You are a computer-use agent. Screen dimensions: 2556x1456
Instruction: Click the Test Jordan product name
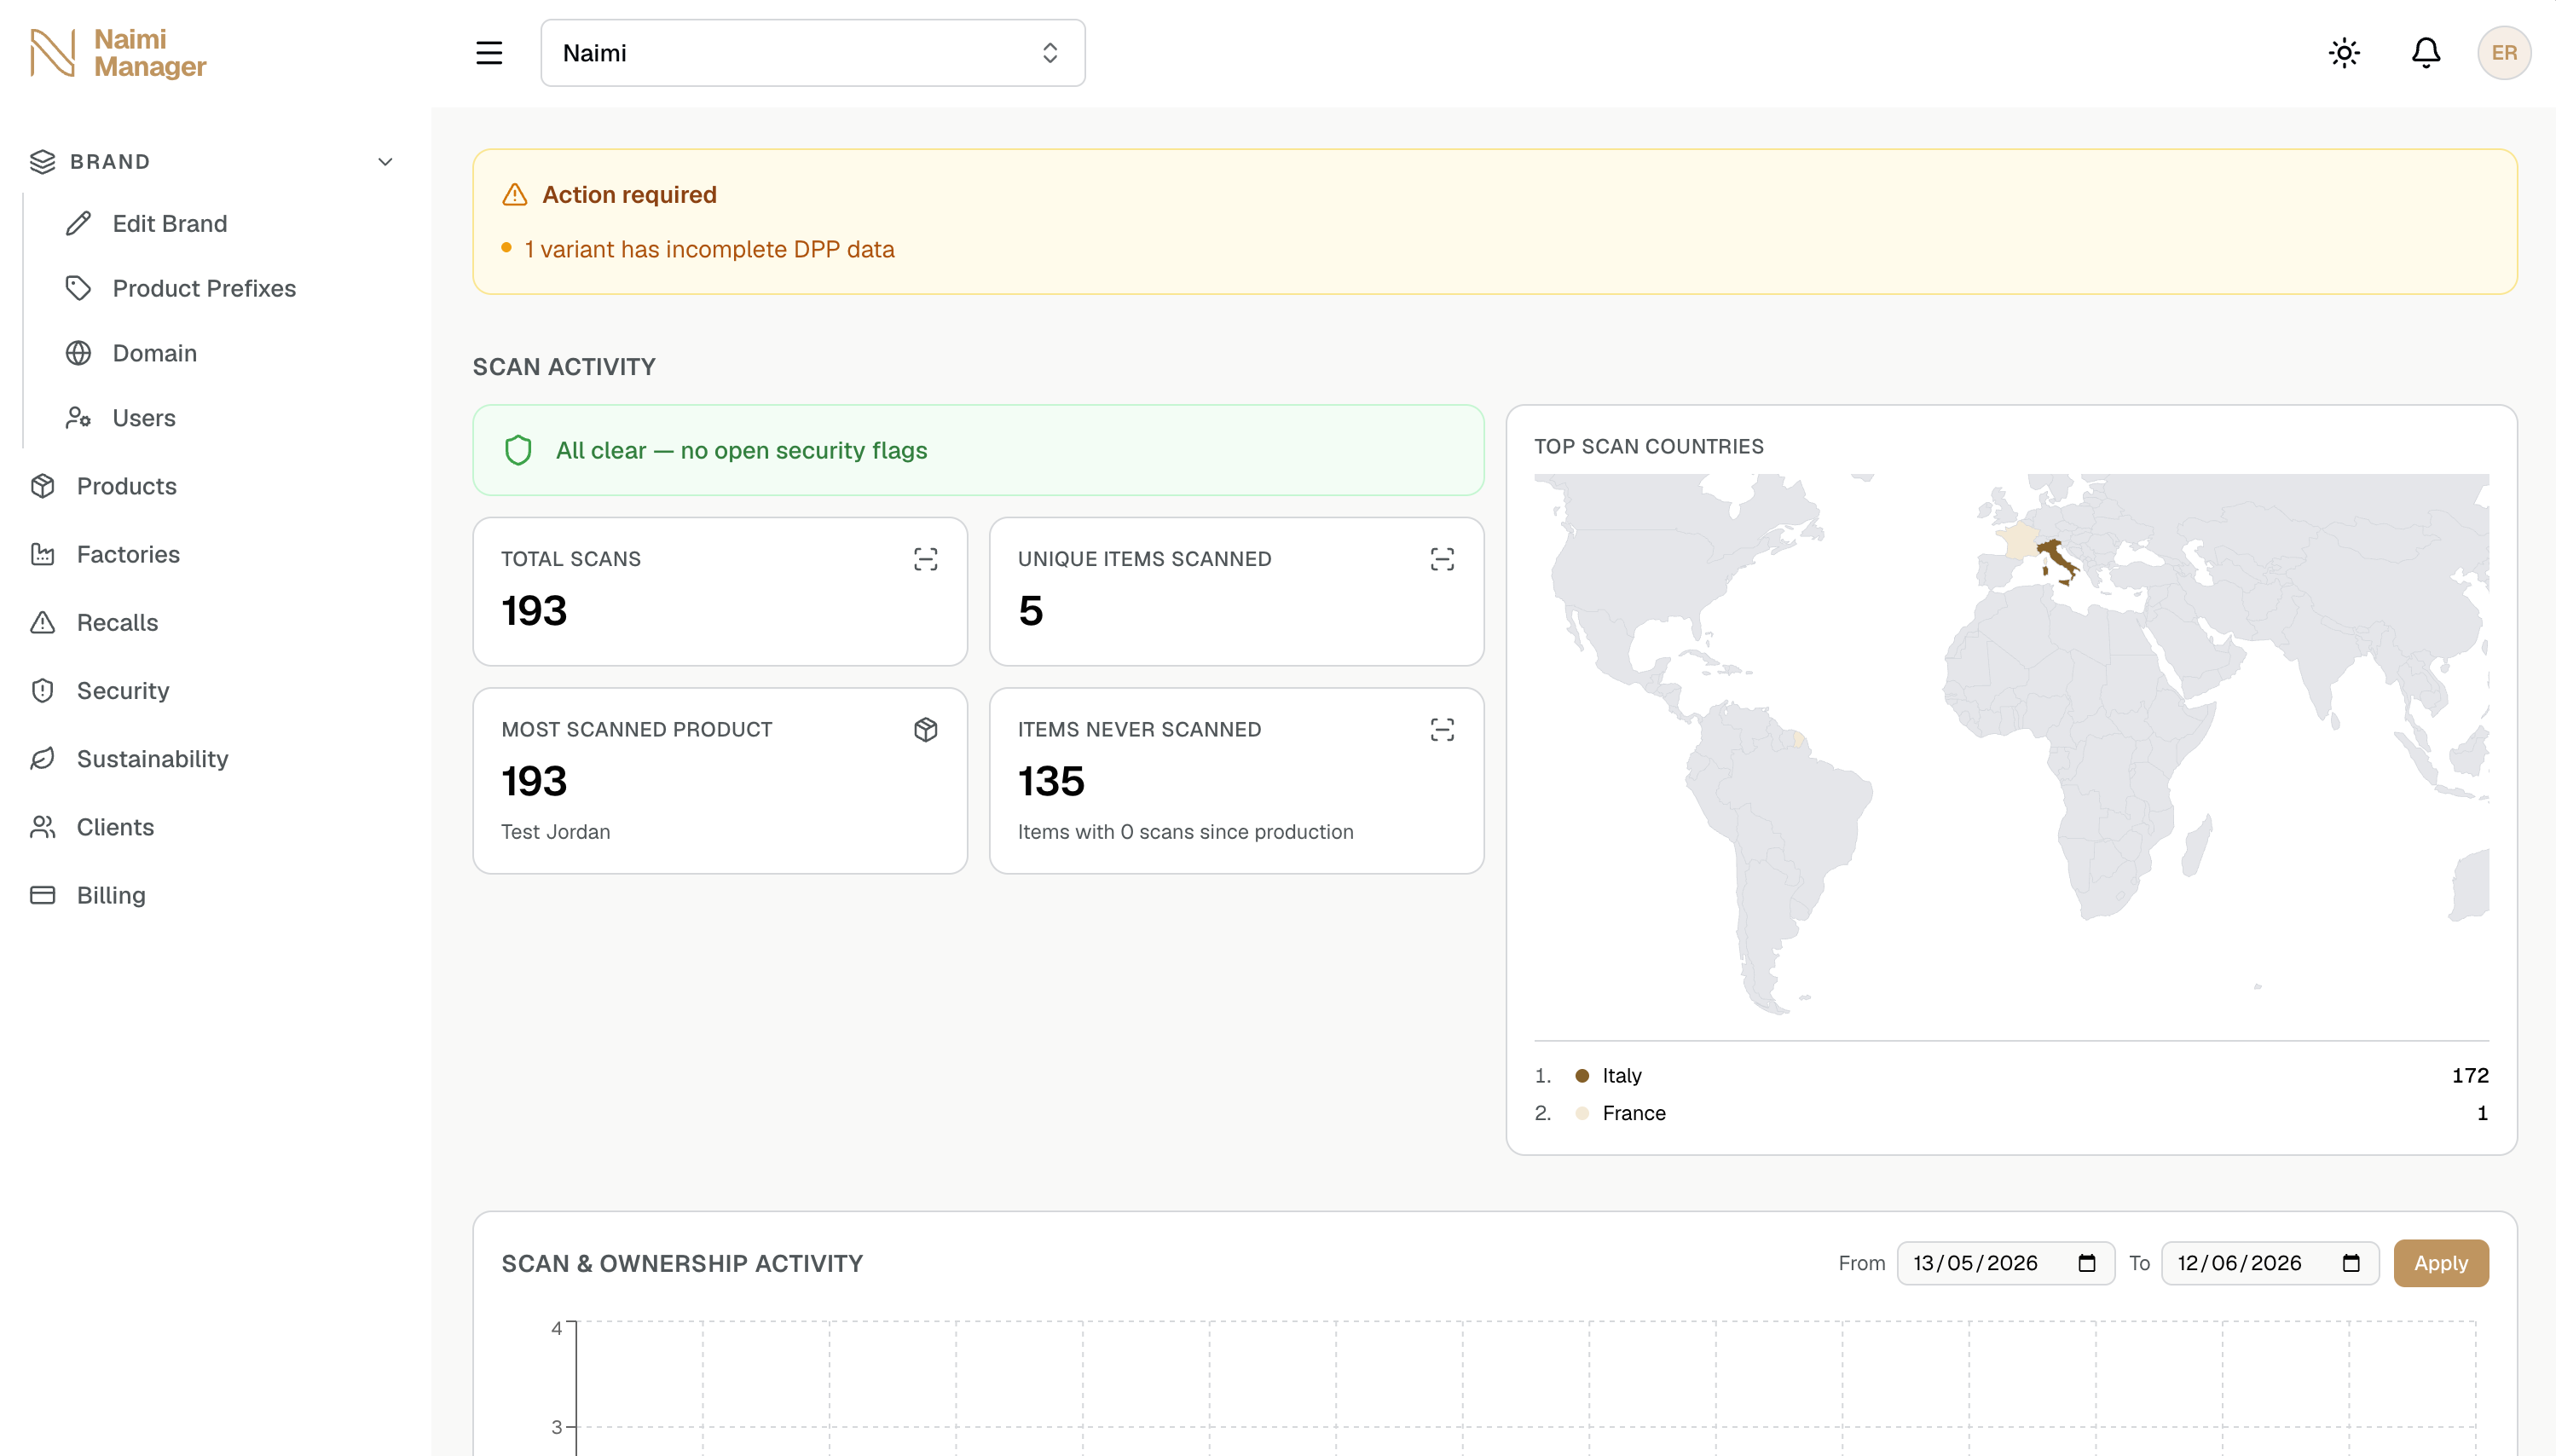(x=555, y=832)
